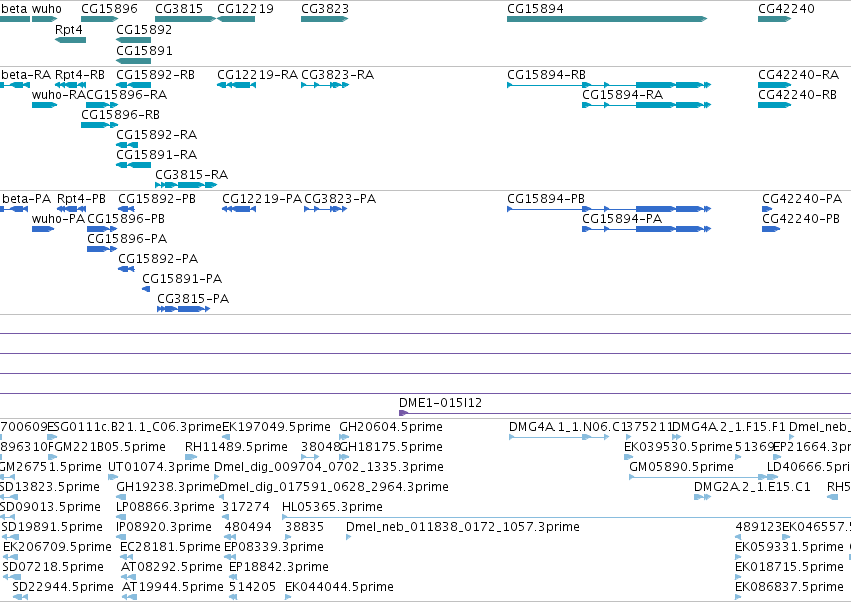The height and width of the screenshot is (602, 851).
Task: Click the Dmel_neb_011838_0172_1057.3prime label
Action: point(463,527)
